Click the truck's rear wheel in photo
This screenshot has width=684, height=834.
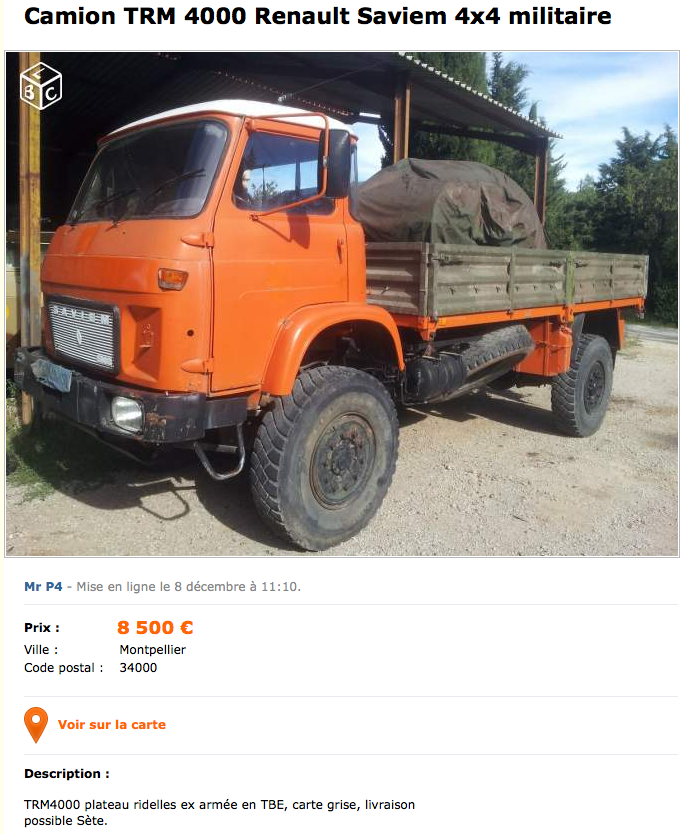pos(582,385)
